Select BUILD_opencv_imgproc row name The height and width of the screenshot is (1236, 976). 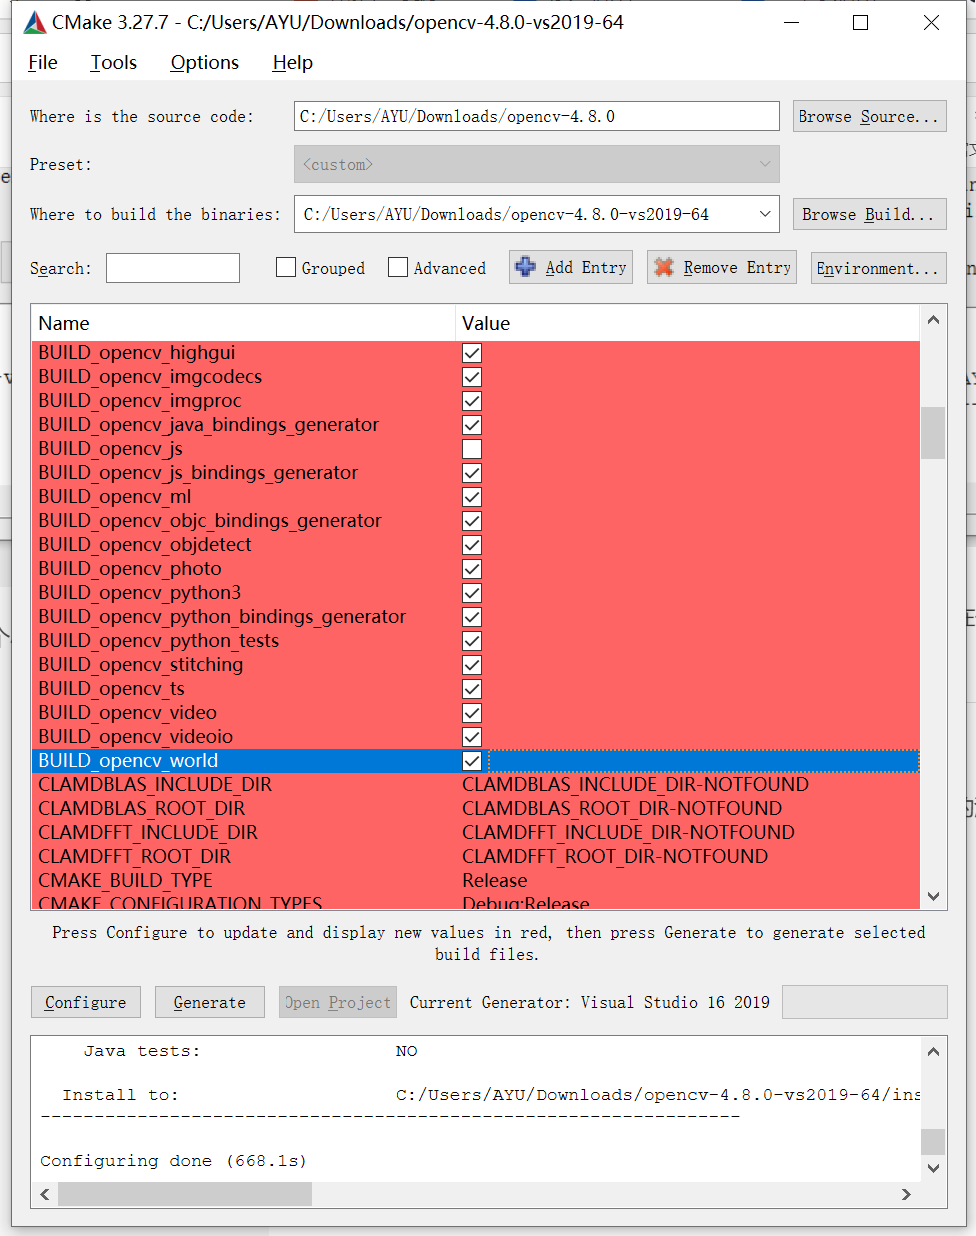click(x=140, y=401)
